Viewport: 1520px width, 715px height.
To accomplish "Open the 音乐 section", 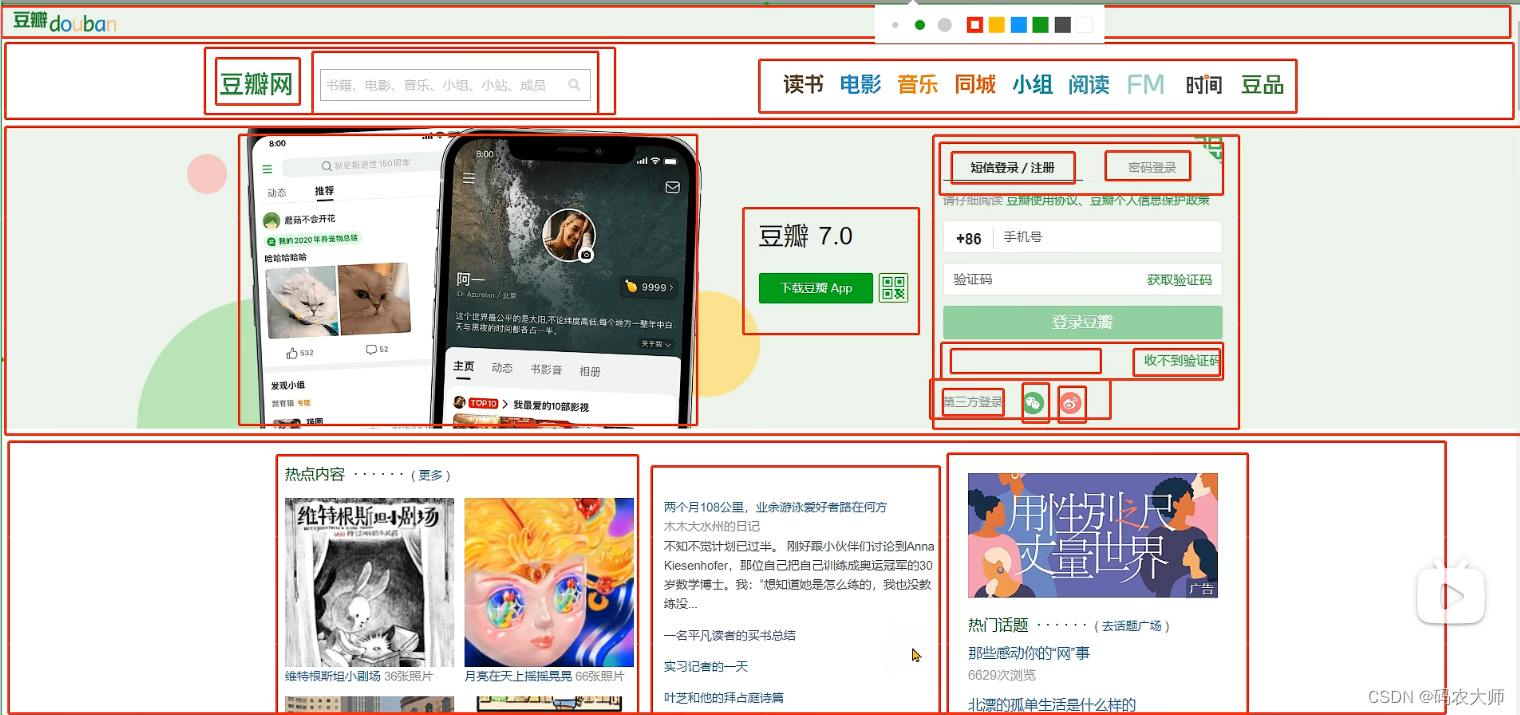I will click(917, 85).
